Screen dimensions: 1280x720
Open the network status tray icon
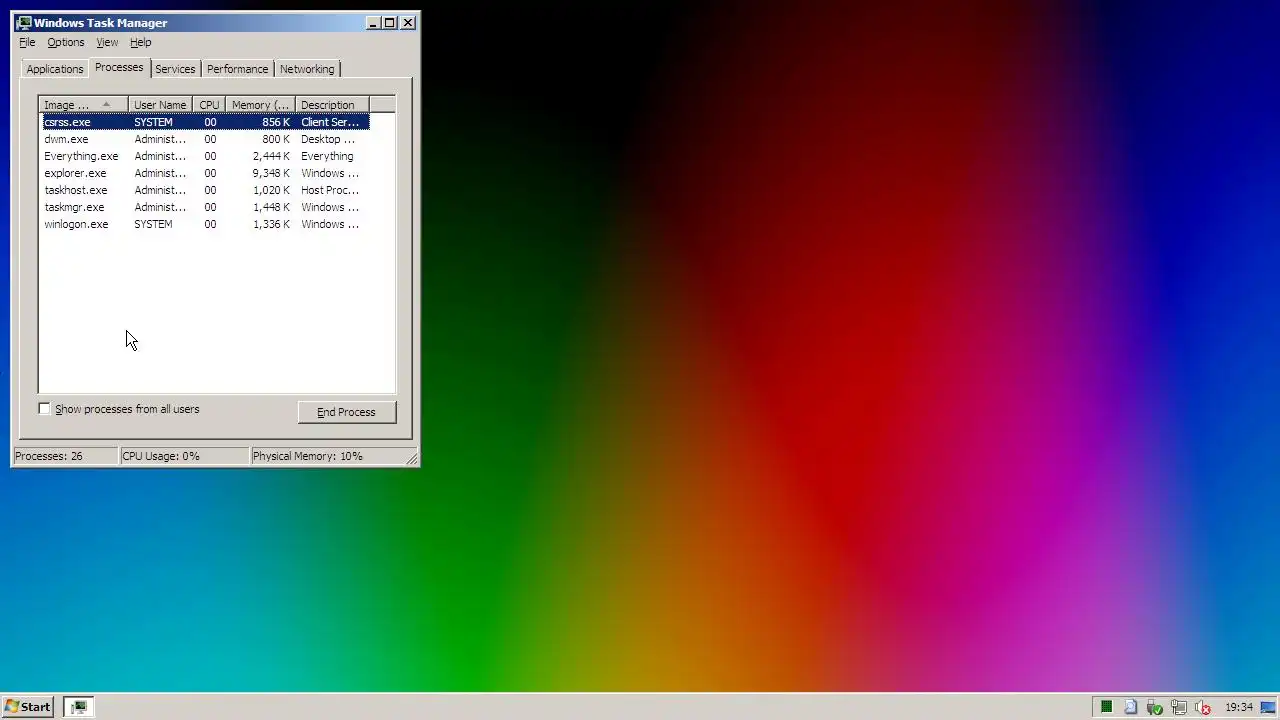coord(1179,707)
